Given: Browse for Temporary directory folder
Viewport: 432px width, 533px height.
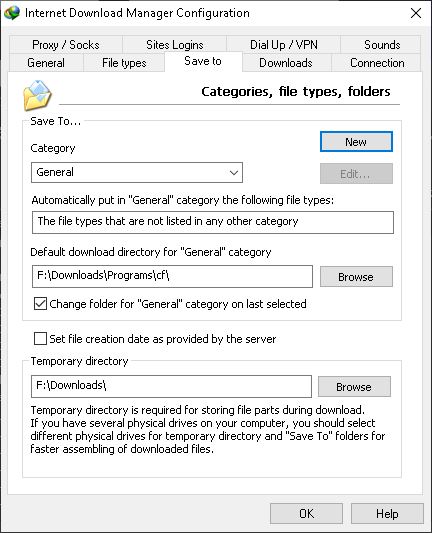Looking at the screenshot, I should (x=354, y=386).
